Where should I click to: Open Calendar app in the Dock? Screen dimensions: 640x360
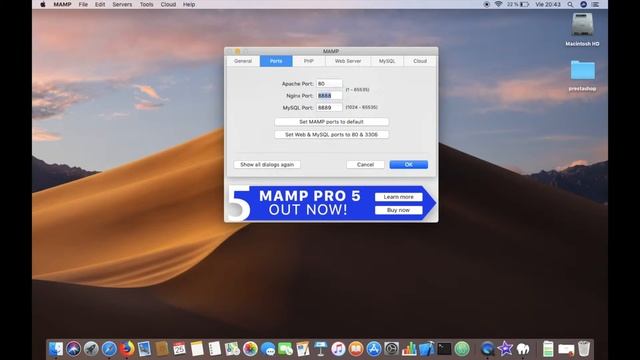tap(179, 349)
